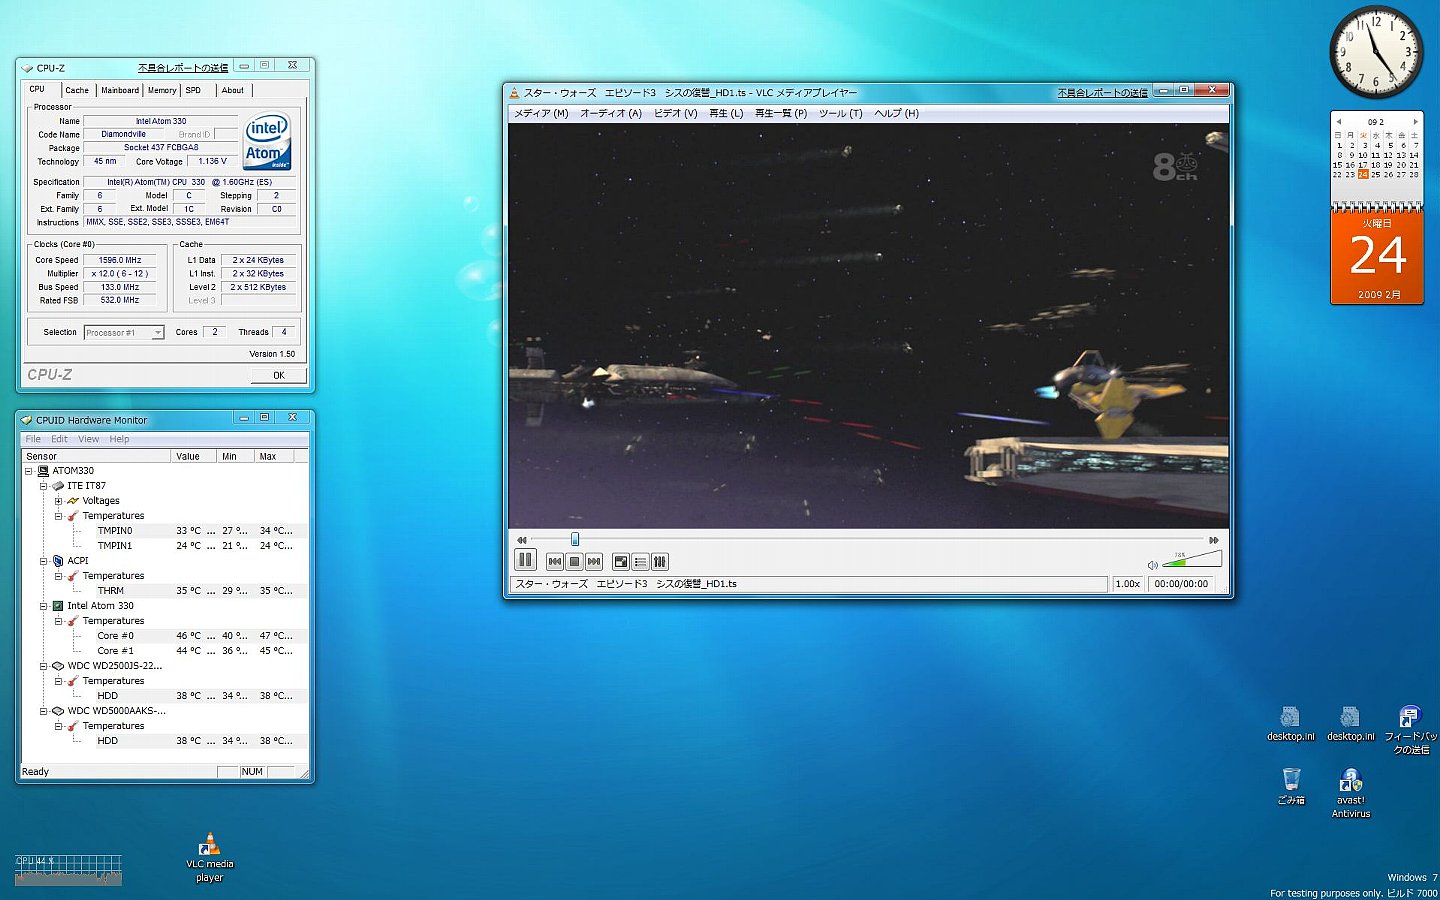Screen dimensions: 1440x900
Task: Click the WDC WD5000AAKS drive icon
Action: point(58,711)
